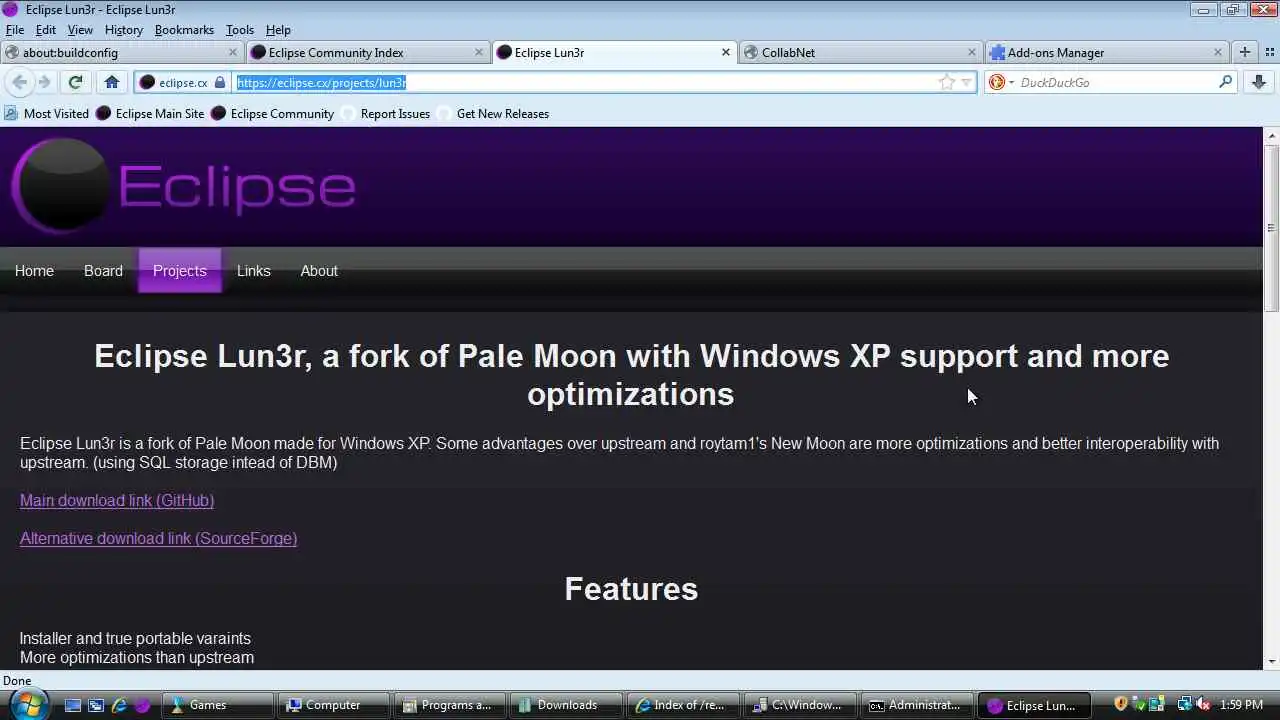Open the Most Visited bookmarks folder
1280x720 pixels.
pyautogui.click(x=47, y=114)
